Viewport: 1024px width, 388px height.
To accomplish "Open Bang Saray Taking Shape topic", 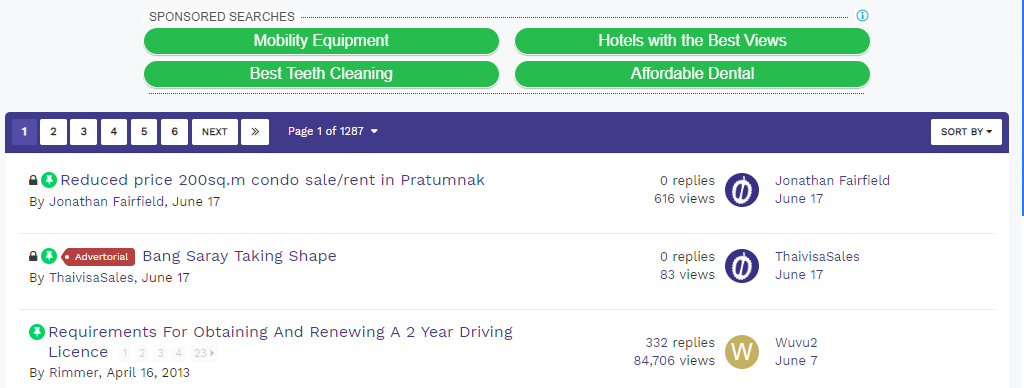I will click(239, 256).
